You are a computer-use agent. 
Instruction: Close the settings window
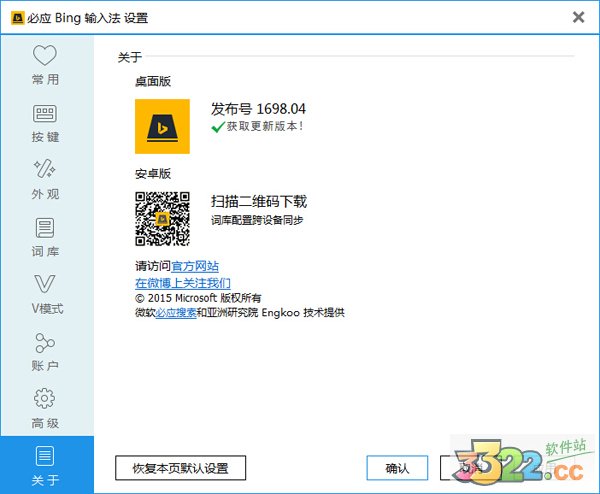[x=578, y=17]
